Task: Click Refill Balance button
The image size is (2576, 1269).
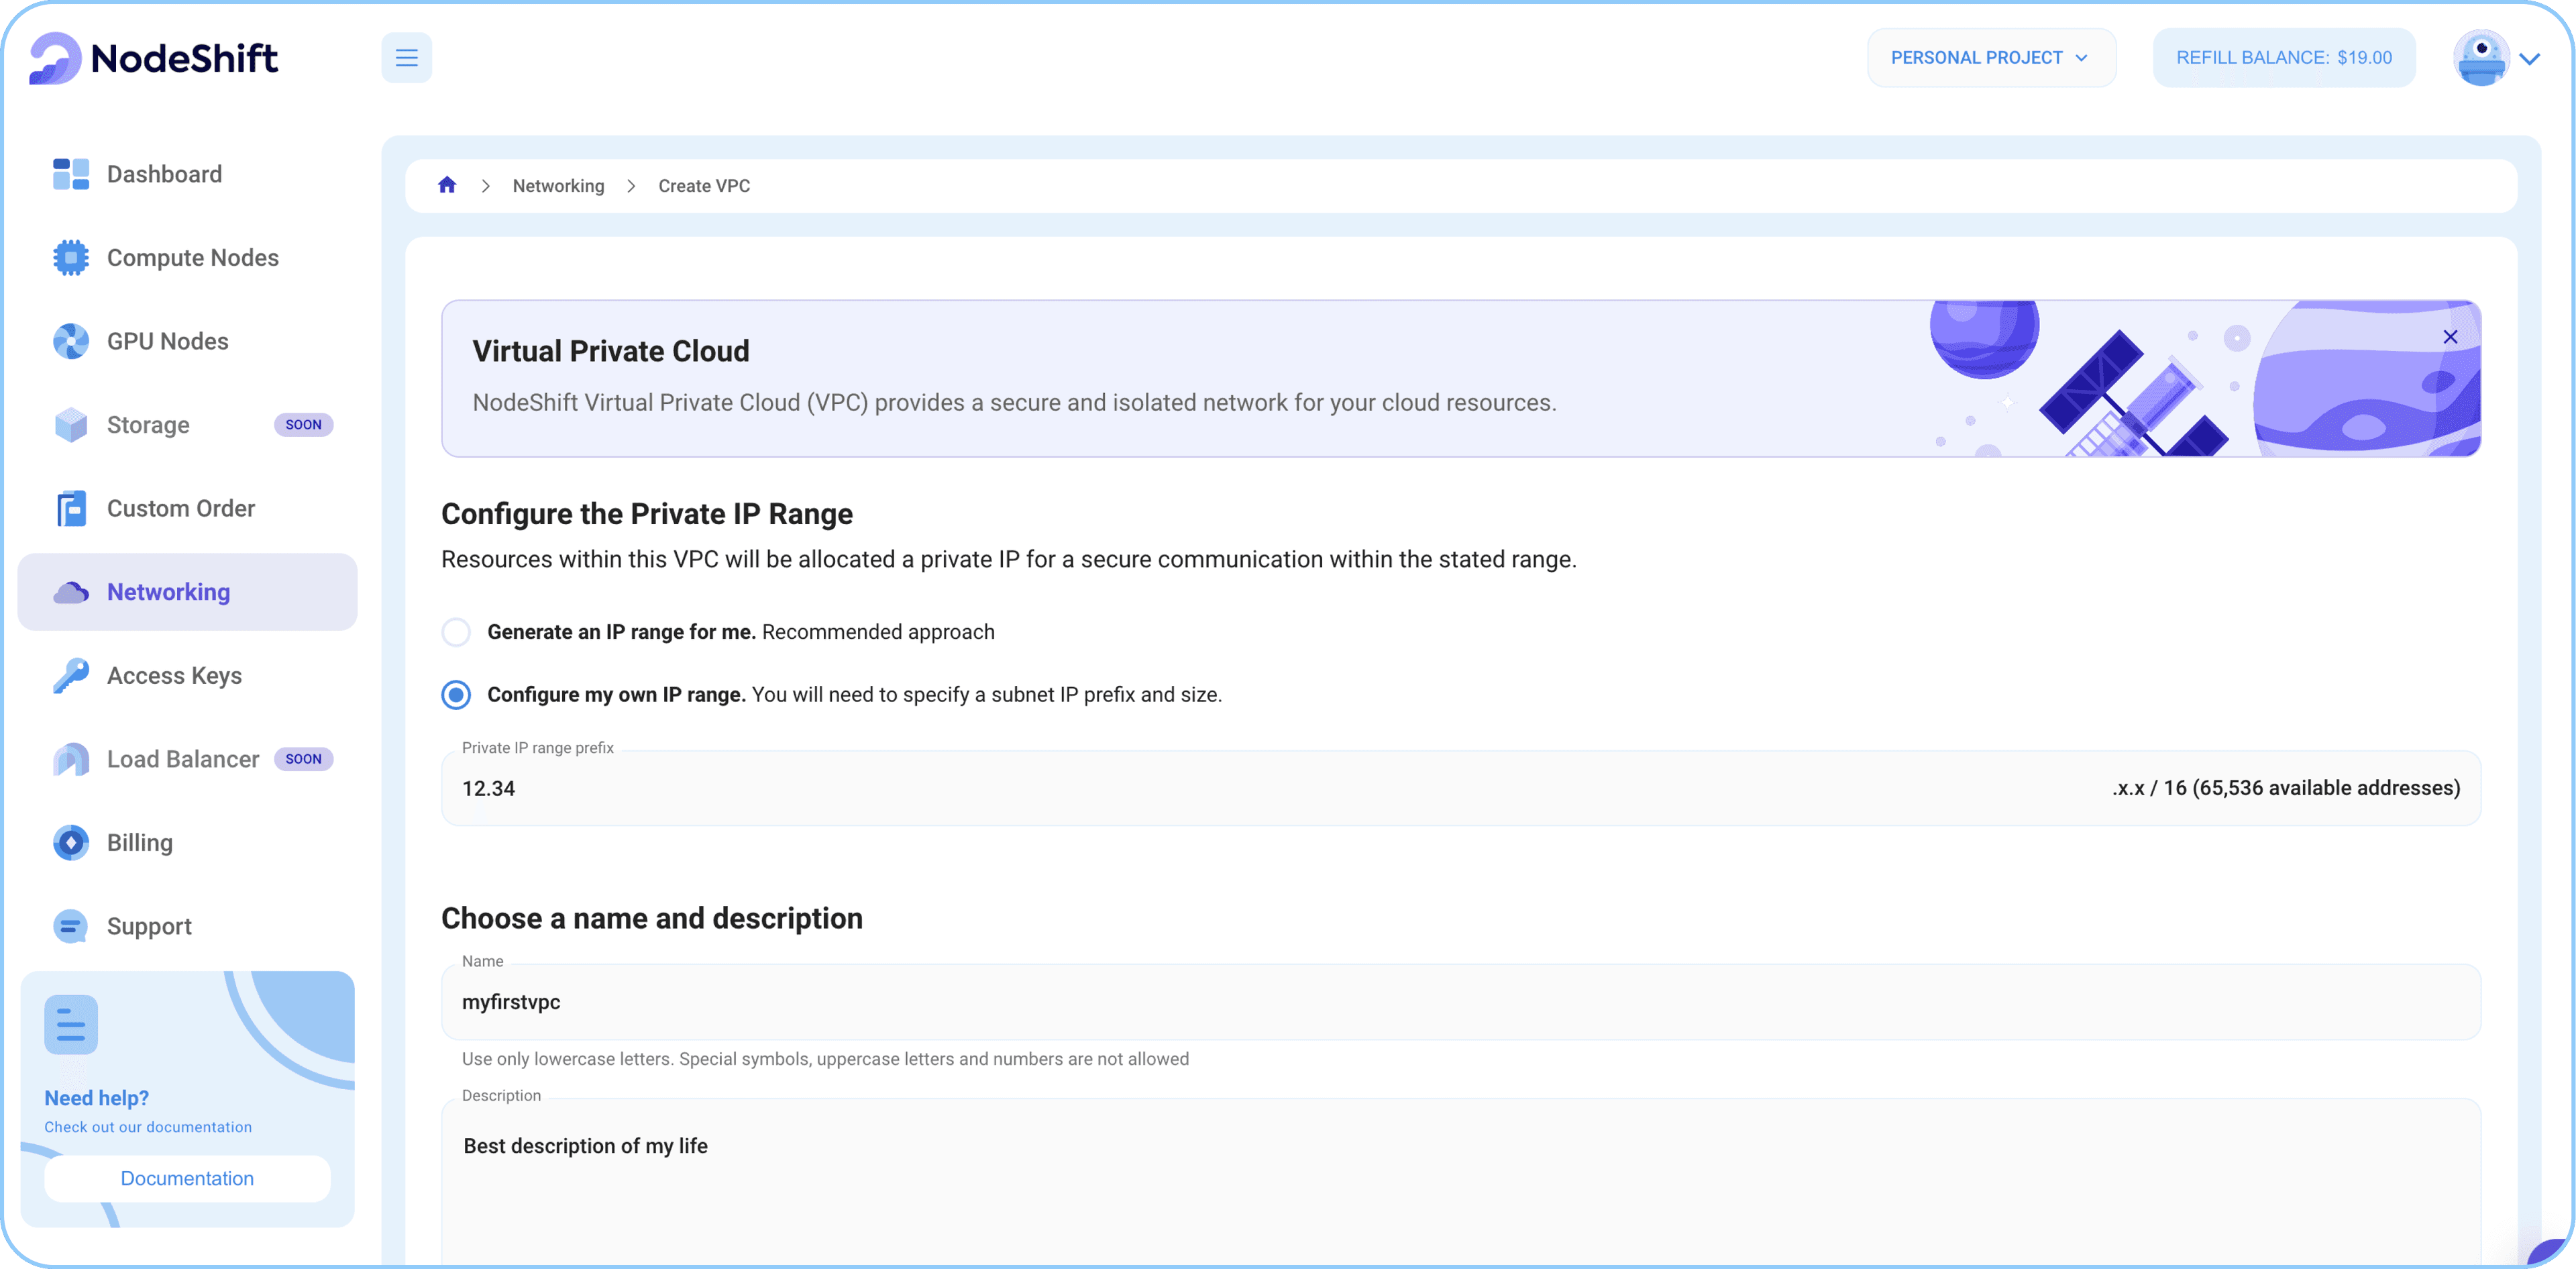Action: click(2284, 58)
